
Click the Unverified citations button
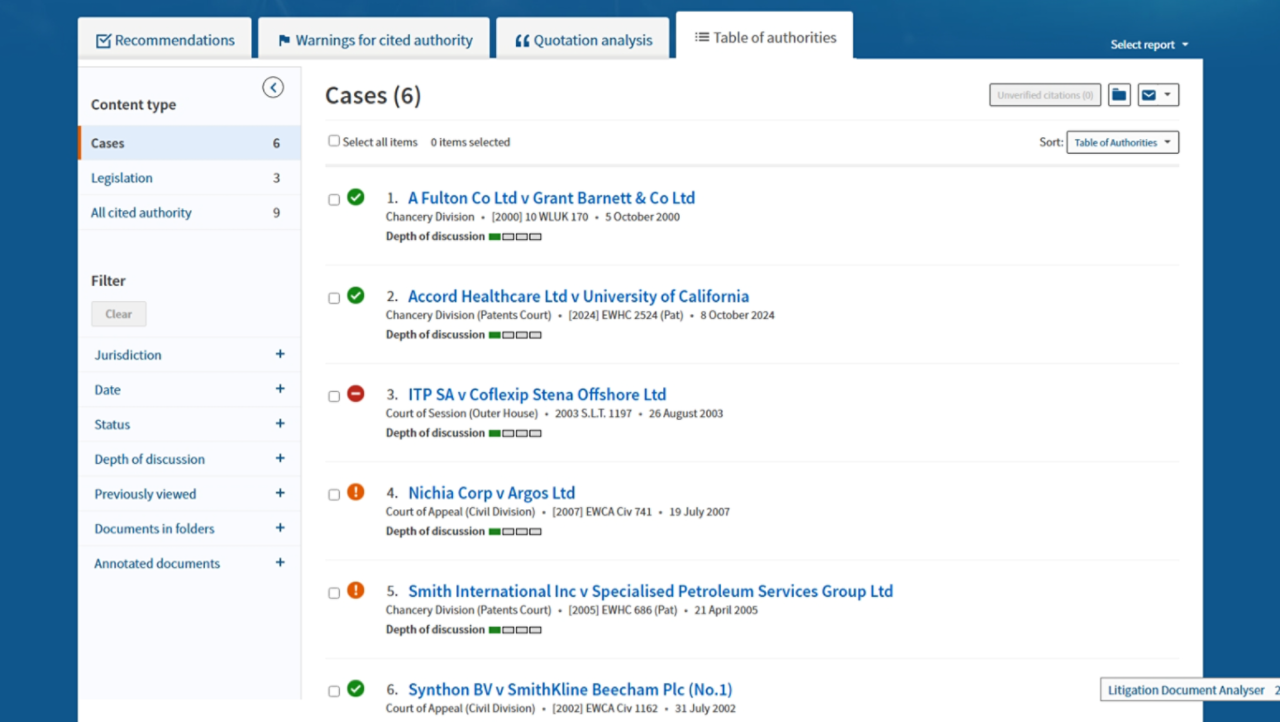tap(1045, 95)
